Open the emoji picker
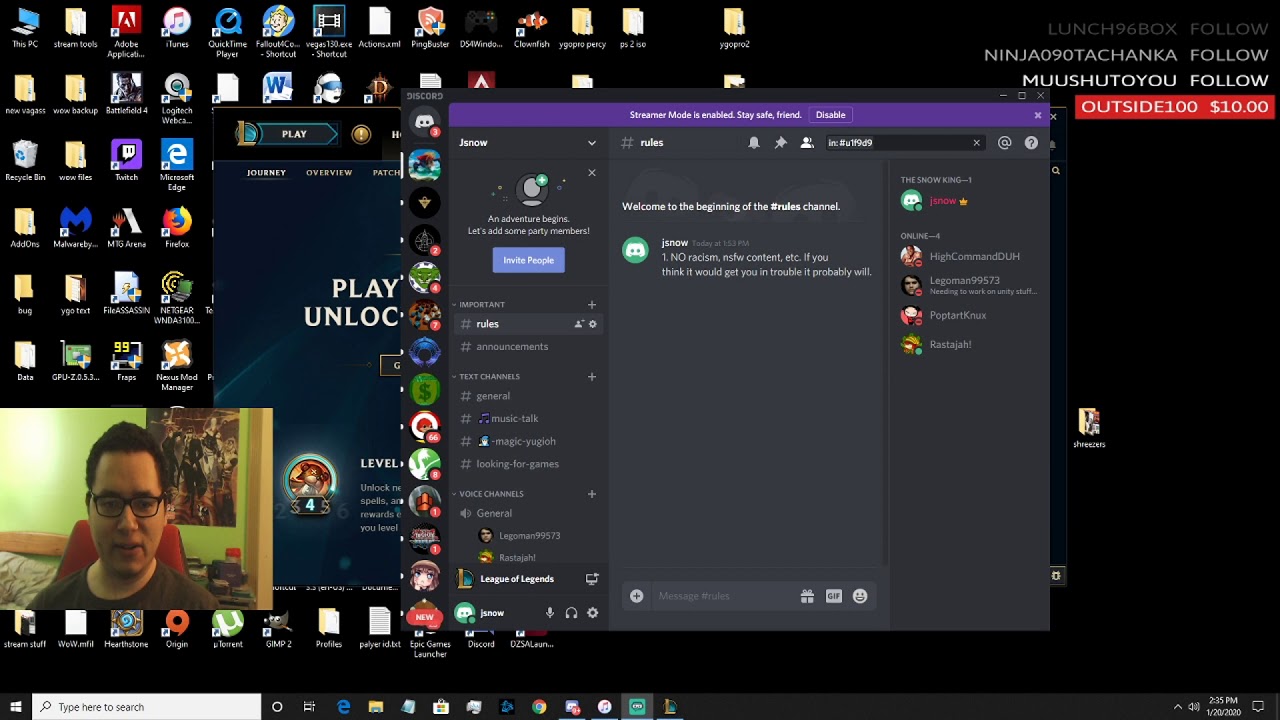Viewport: 1280px width, 720px height. (860, 596)
